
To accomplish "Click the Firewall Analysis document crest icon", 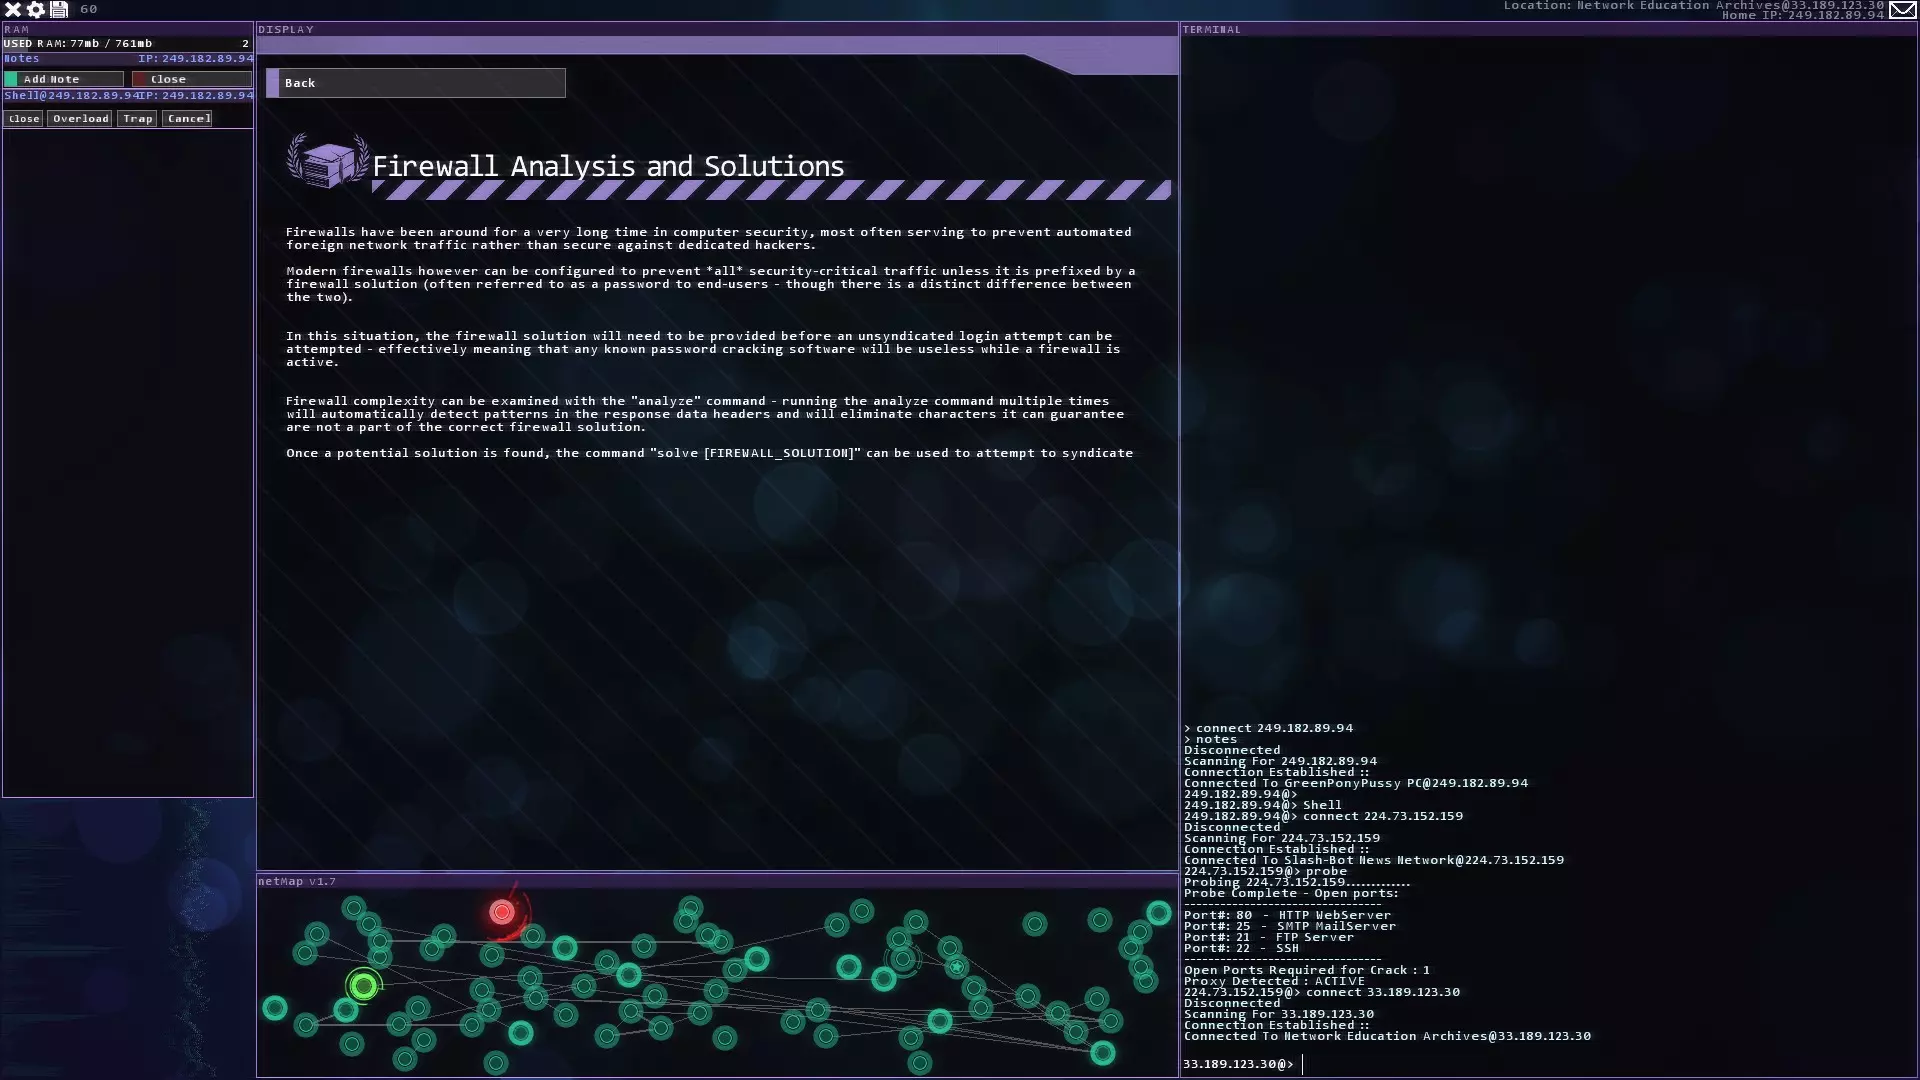I will coord(327,162).
